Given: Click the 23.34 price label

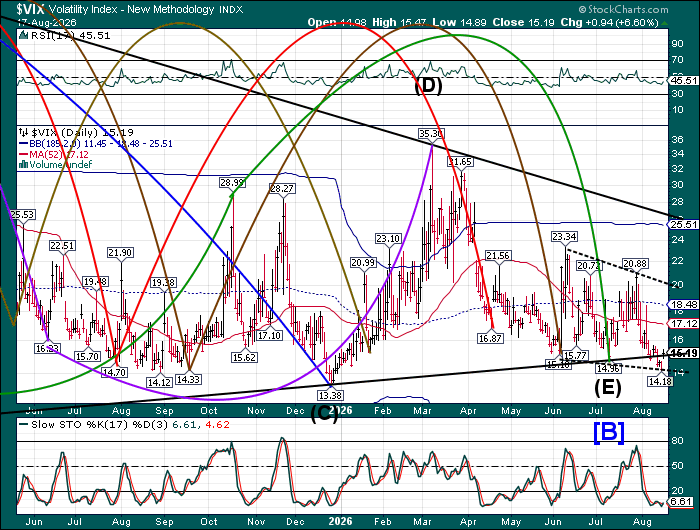Looking at the screenshot, I should pyautogui.click(x=565, y=236).
